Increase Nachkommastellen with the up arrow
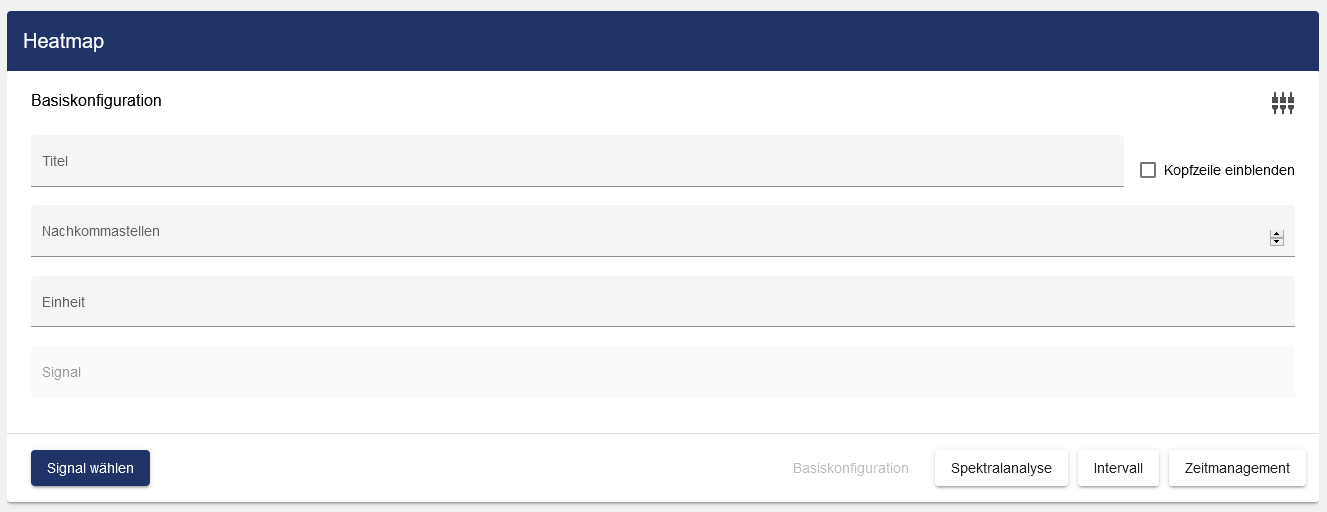Screen dimensions: 1327x512 (x=1276, y=234)
